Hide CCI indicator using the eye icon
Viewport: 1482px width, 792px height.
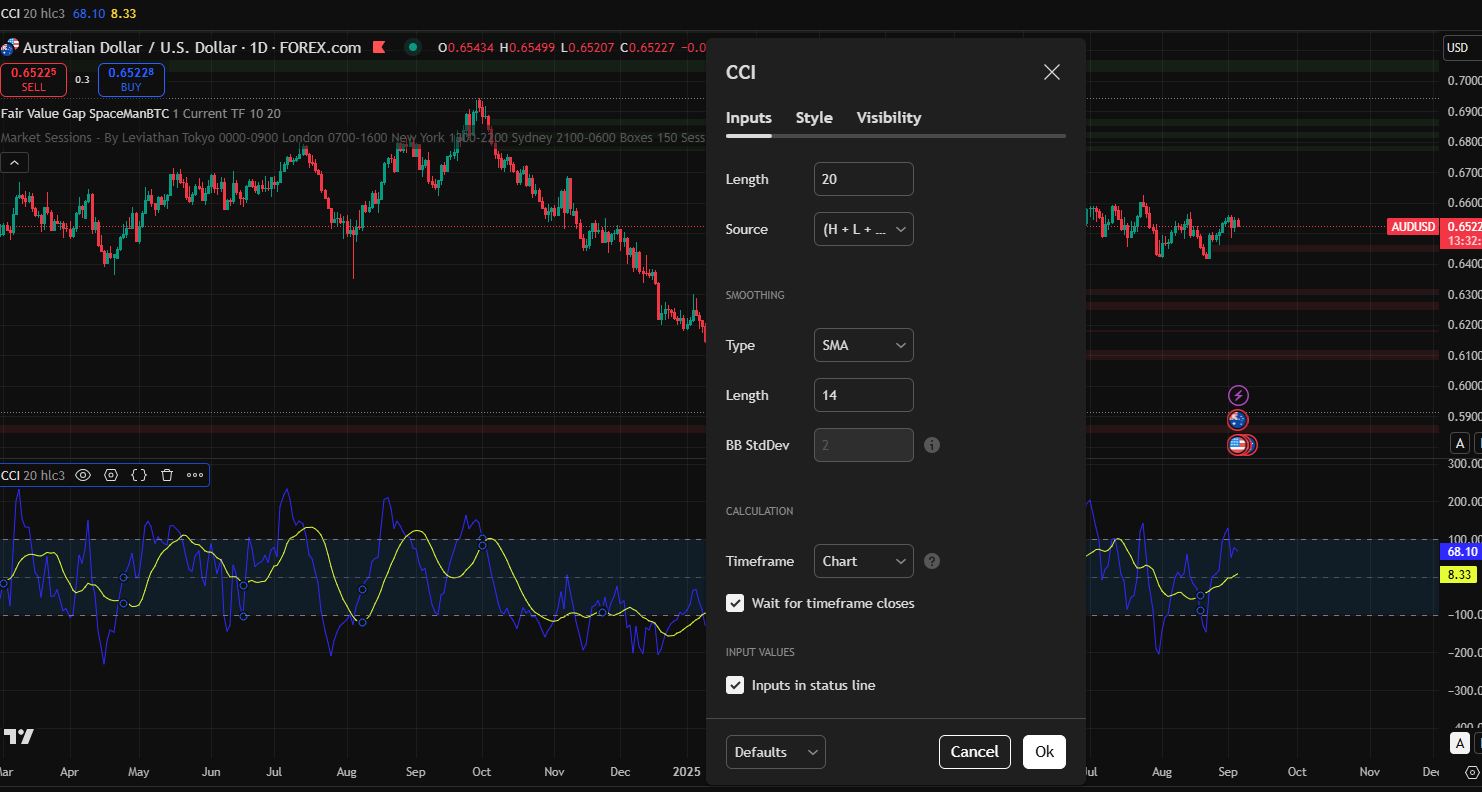tap(83, 475)
